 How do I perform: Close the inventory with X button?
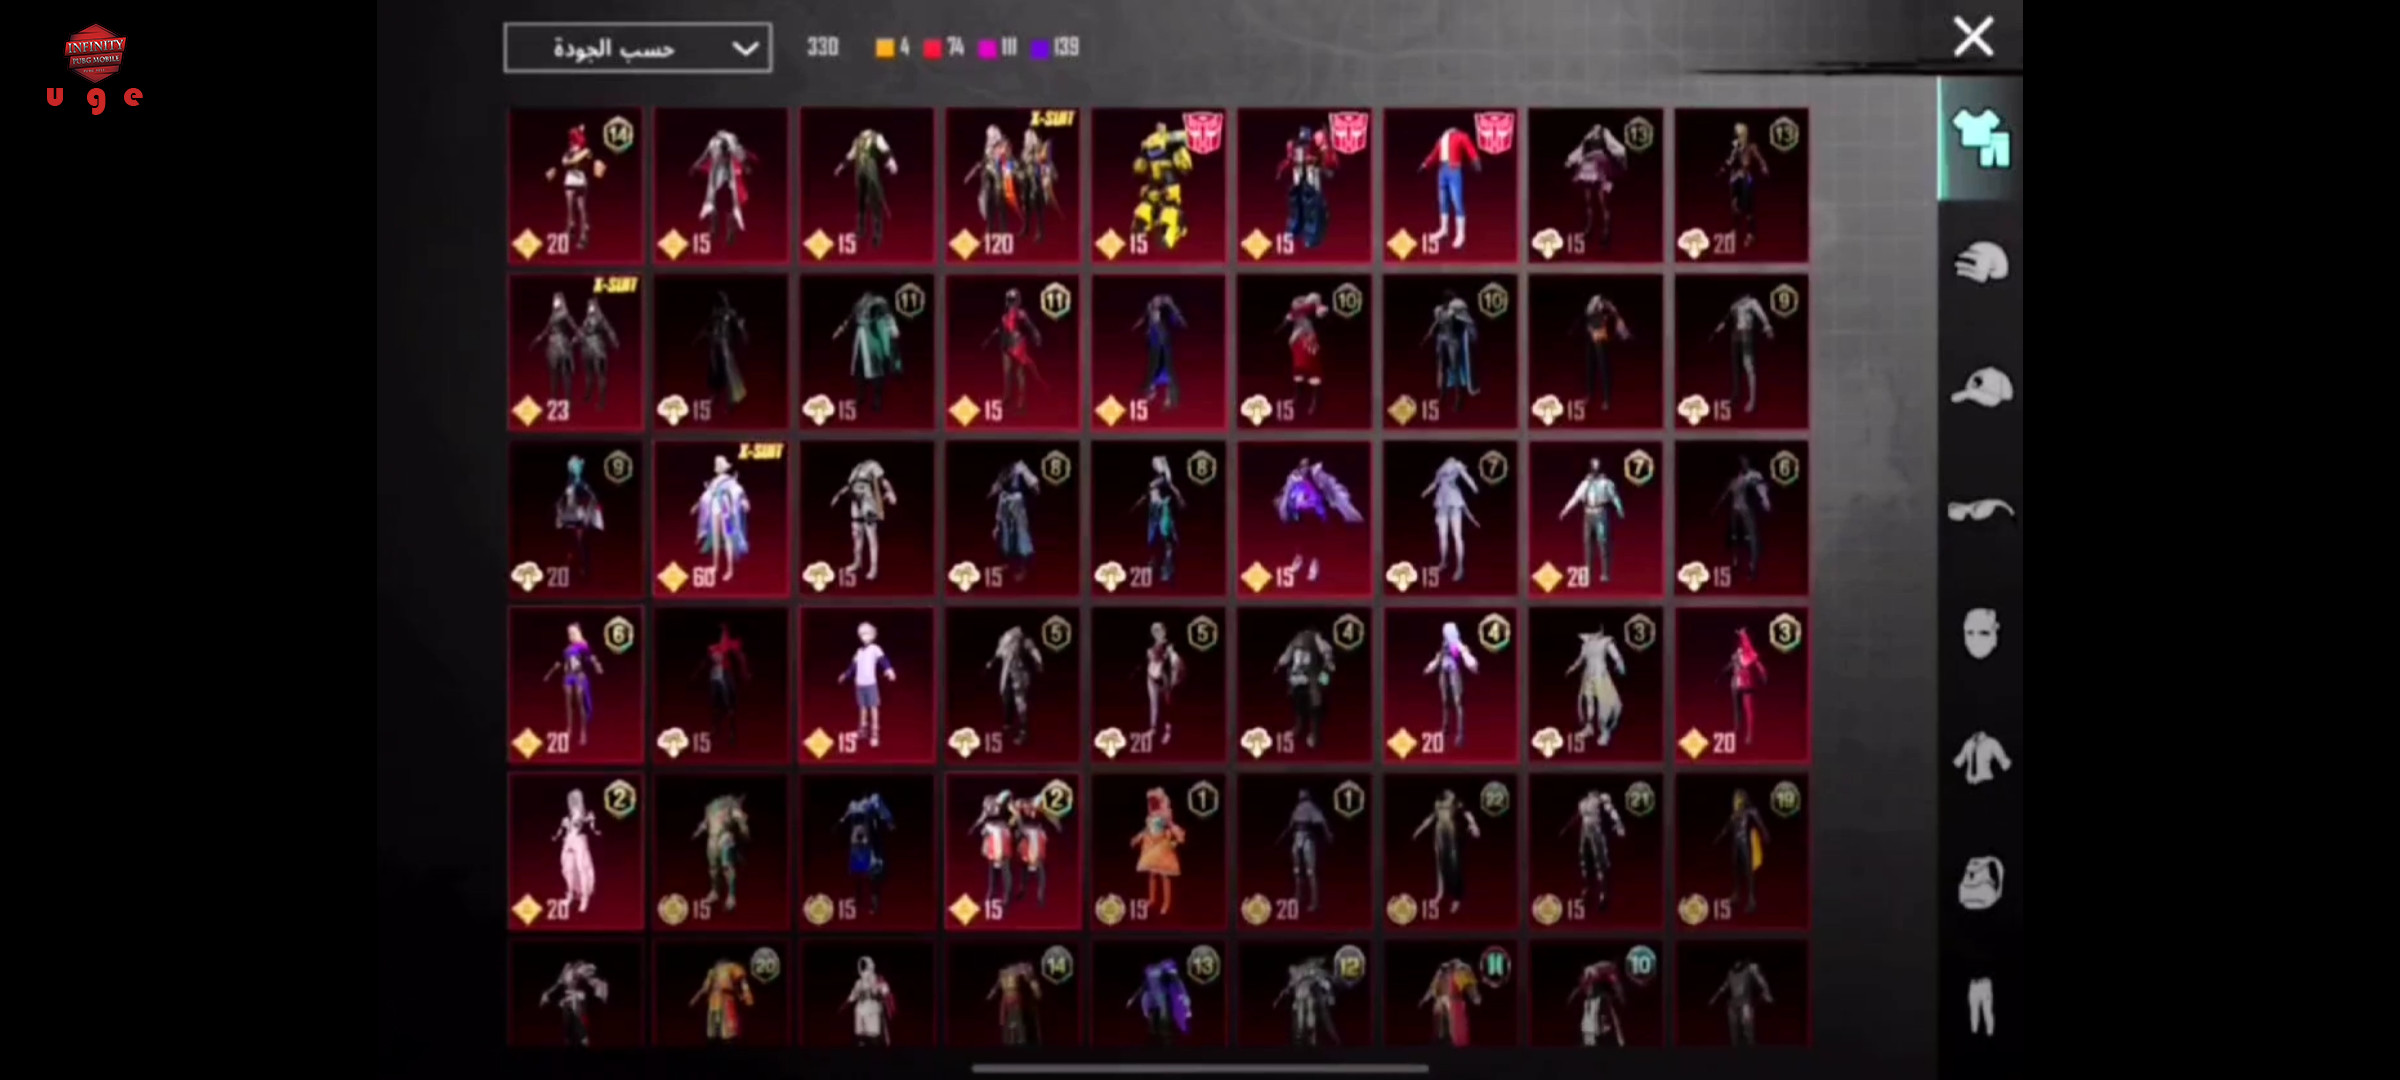pos(1973,37)
